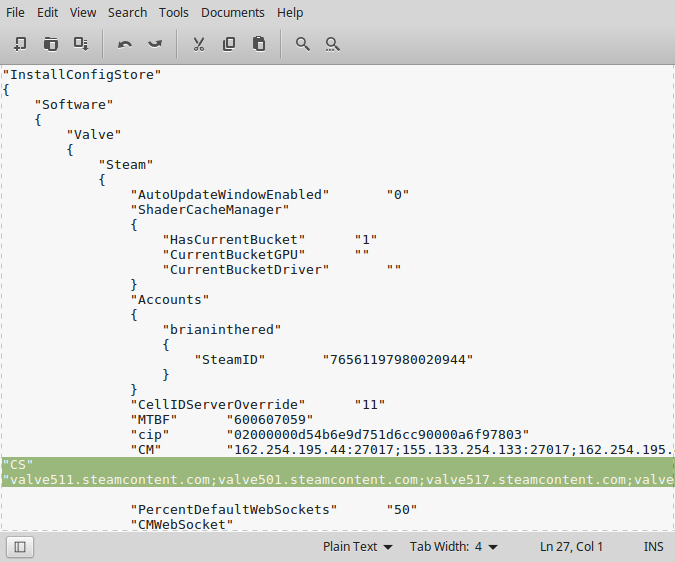Screen dimensions: 675x562
Task: Open the Search menu
Action: coord(127,12)
